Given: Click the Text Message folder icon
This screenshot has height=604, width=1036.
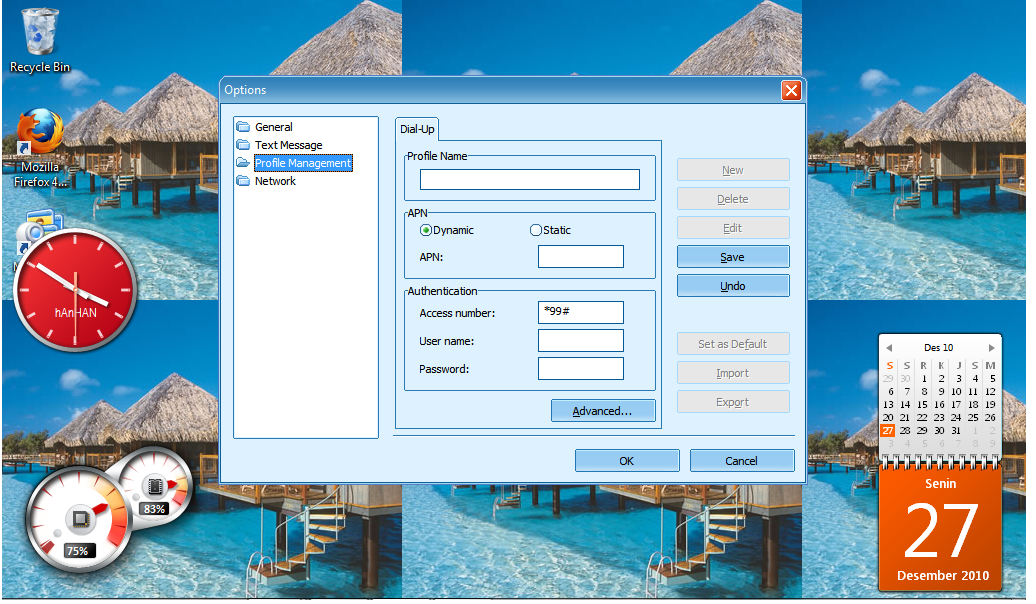Looking at the screenshot, I should click(243, 145).
